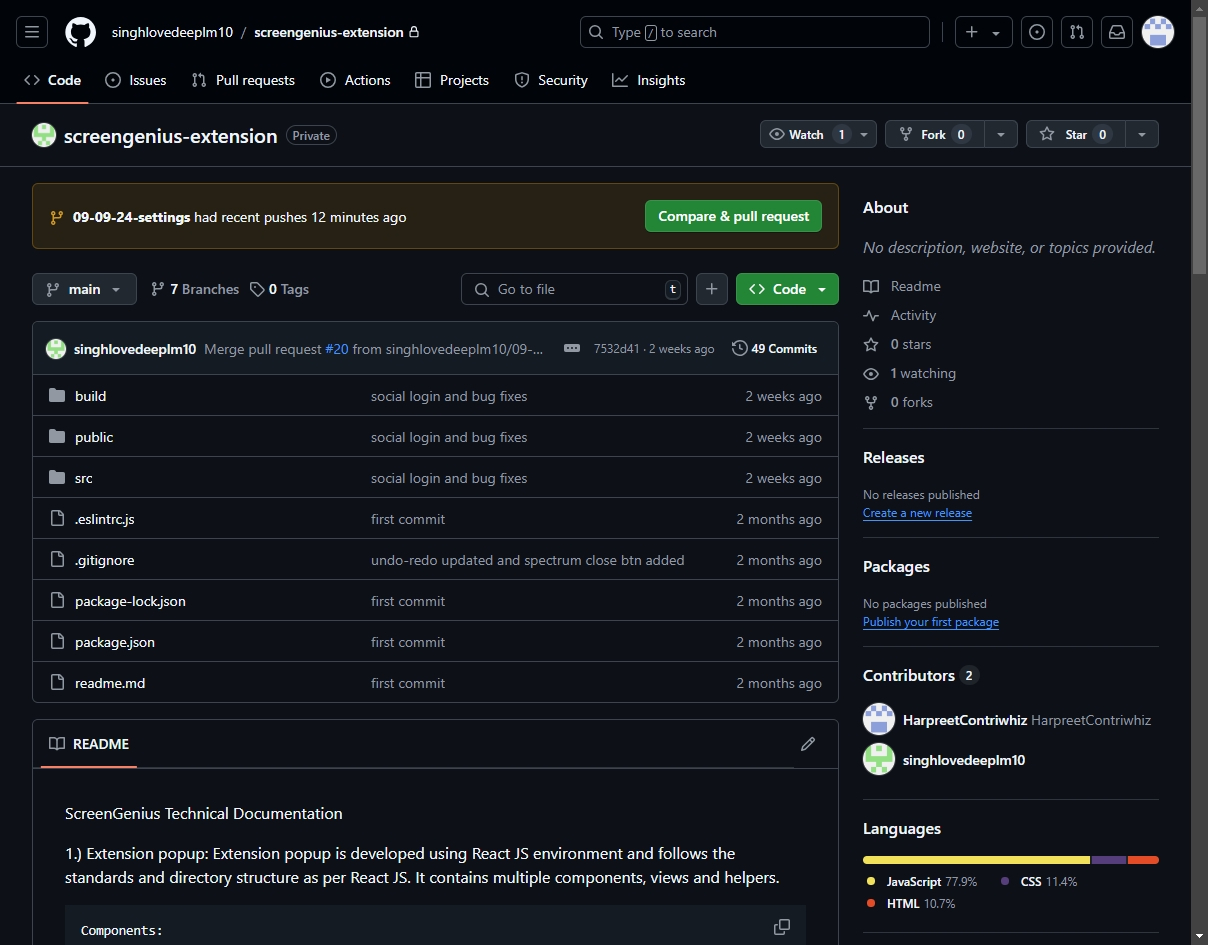This screenshot has width=1208, height=945.
Task: Open the main branch switcher dropdown
Action: [84, 289]
